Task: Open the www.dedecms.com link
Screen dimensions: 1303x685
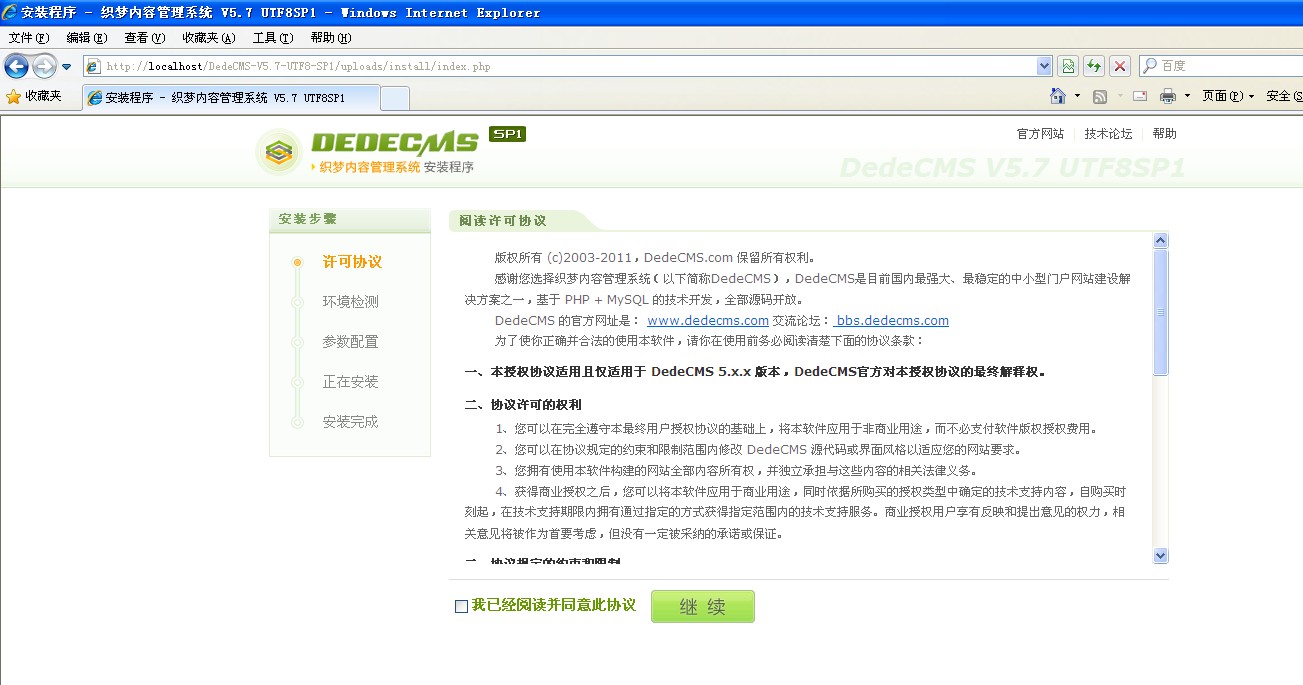Action: click(708, 321)
